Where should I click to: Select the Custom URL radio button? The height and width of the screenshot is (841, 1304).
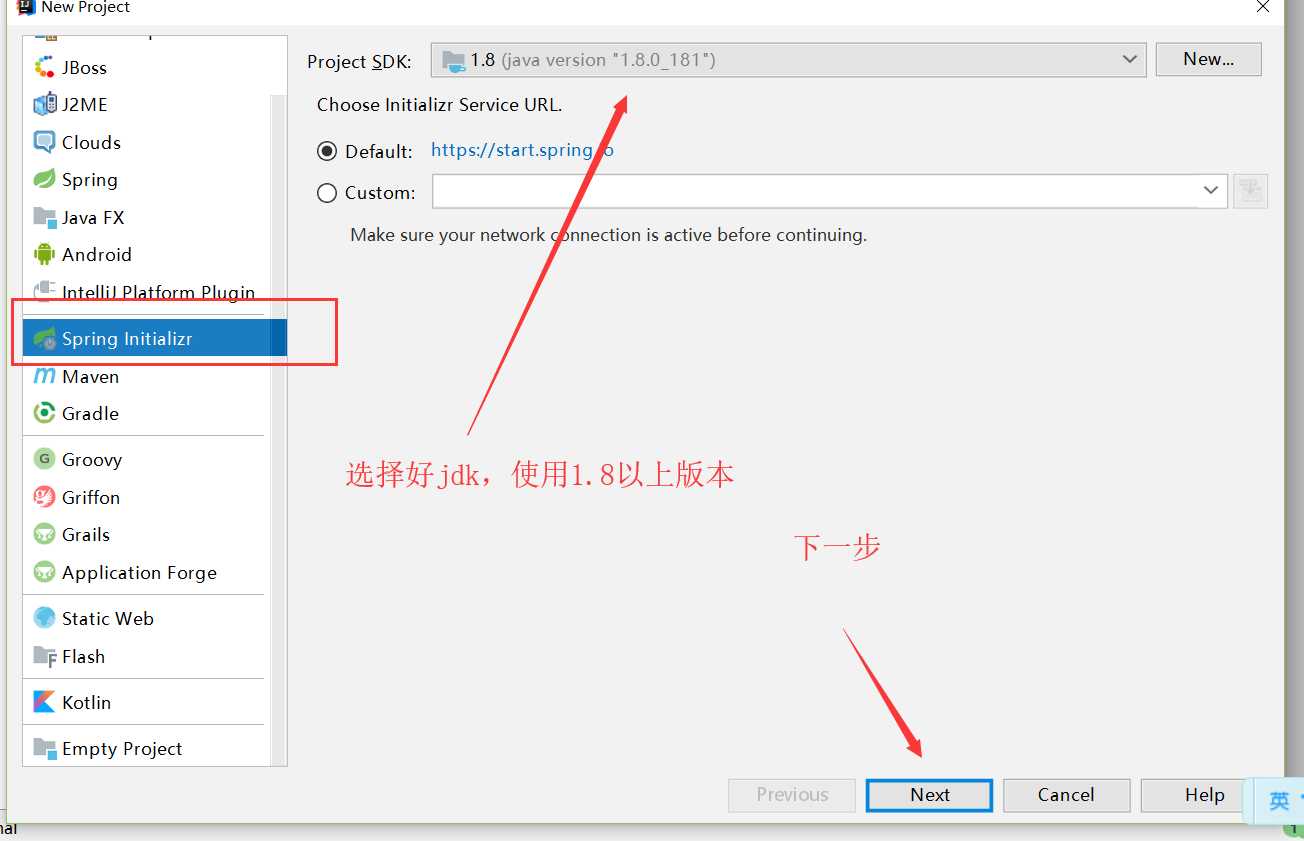[x=327, y=193]
